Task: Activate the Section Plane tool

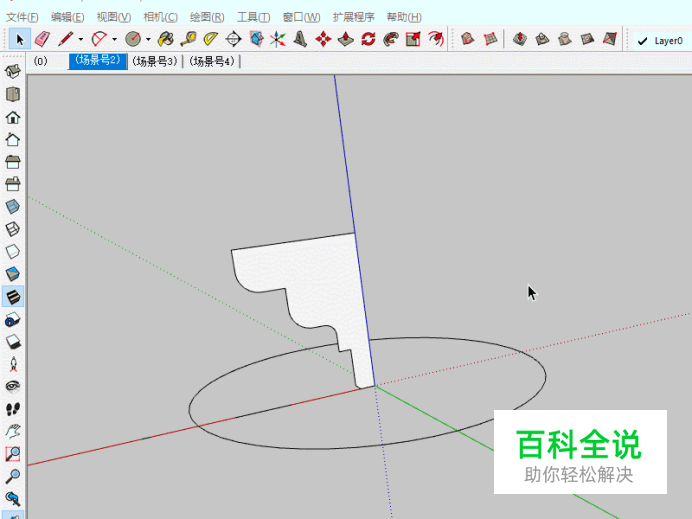Action: 256,39
